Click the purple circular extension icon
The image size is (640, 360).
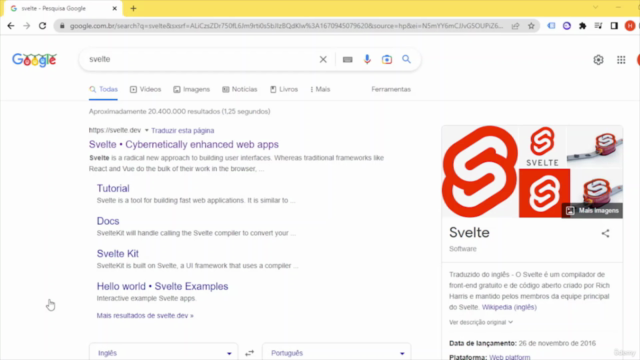pos(567,26)
